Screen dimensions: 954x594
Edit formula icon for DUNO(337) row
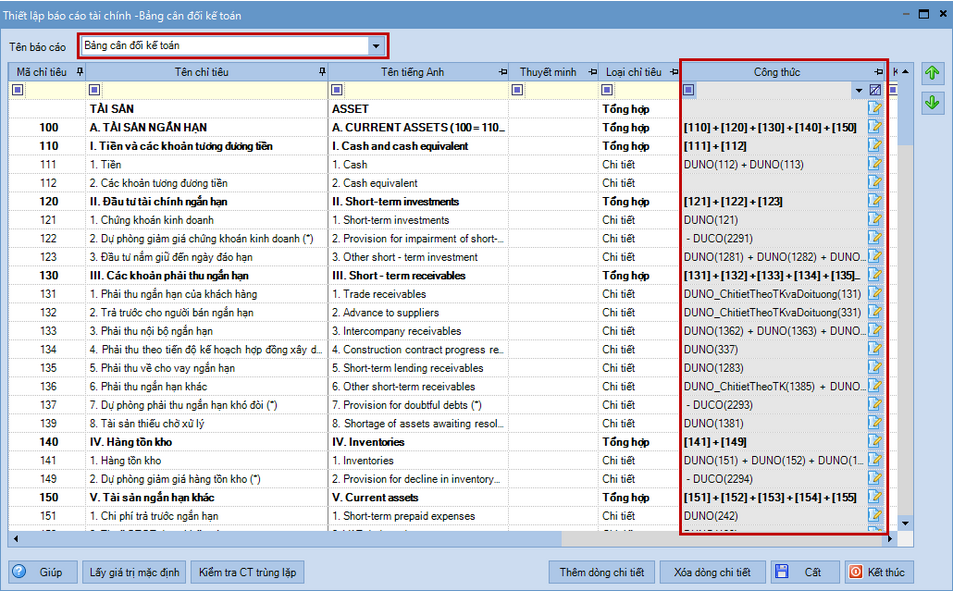point(875,349)
